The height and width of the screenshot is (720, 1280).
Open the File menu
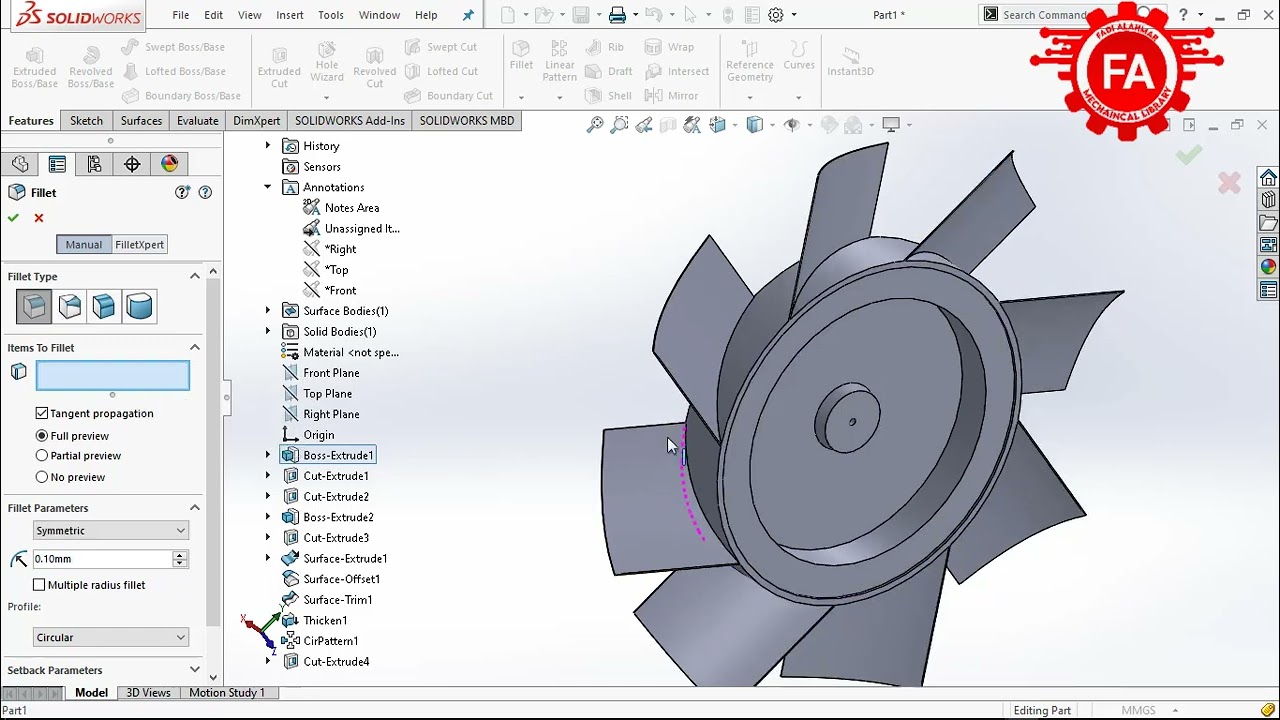[x=180, y=15]
